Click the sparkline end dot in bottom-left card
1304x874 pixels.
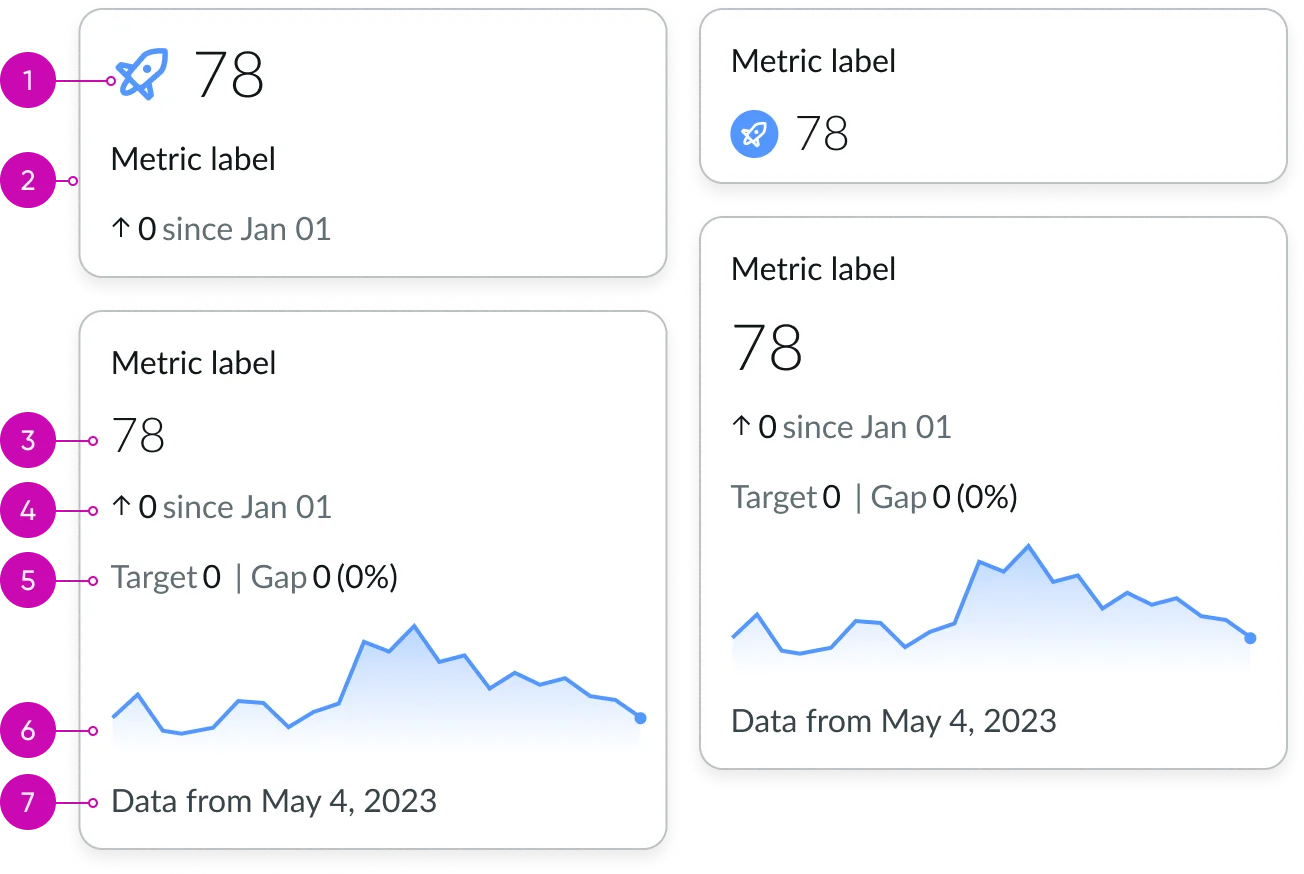640,718
